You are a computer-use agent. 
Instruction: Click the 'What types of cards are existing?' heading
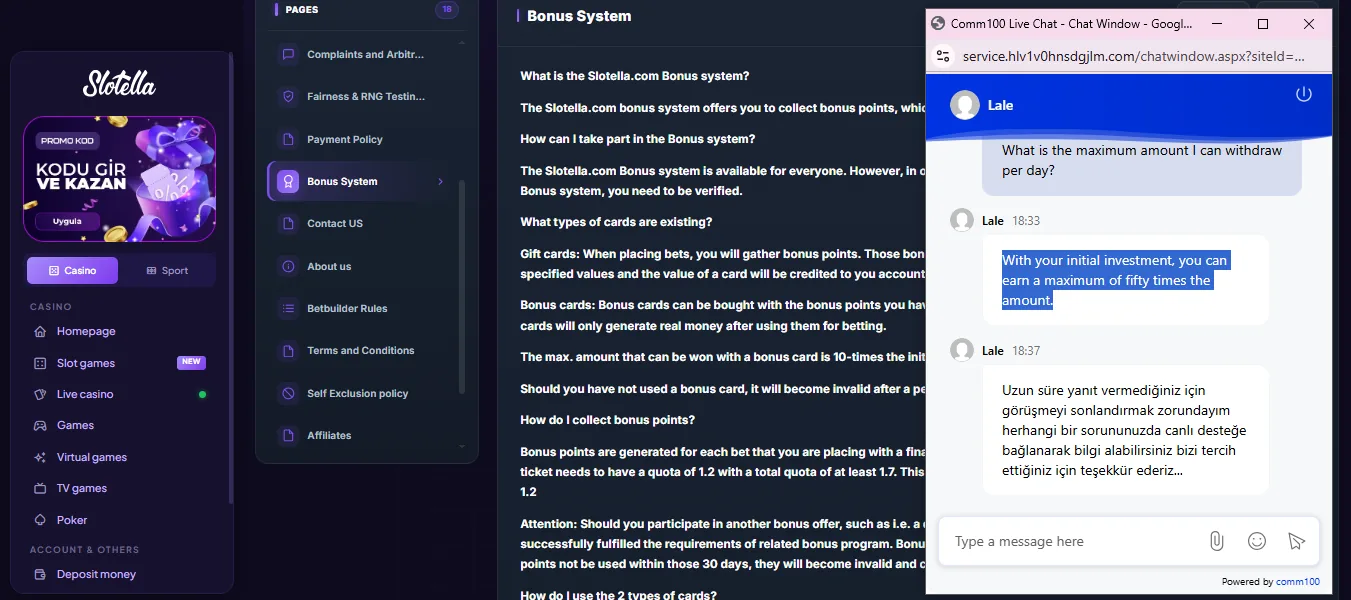coord(616,222)
